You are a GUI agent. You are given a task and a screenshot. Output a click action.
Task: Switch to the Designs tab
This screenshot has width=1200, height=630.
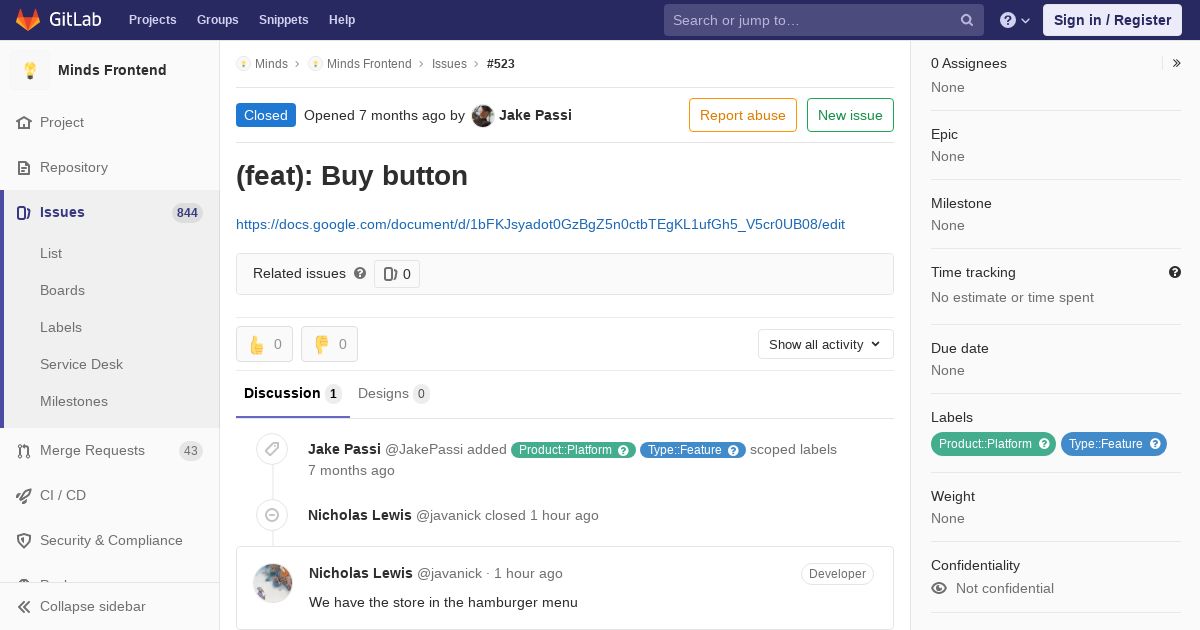pos(394,394)
